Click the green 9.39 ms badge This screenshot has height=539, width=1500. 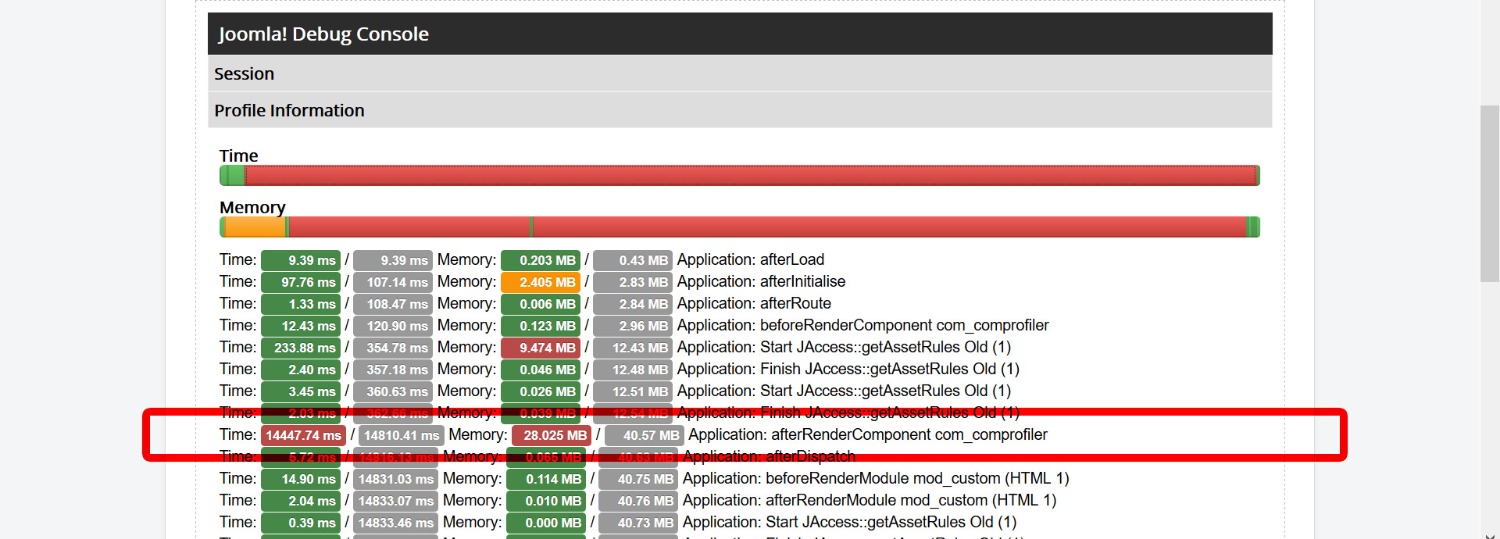[301, 260]
